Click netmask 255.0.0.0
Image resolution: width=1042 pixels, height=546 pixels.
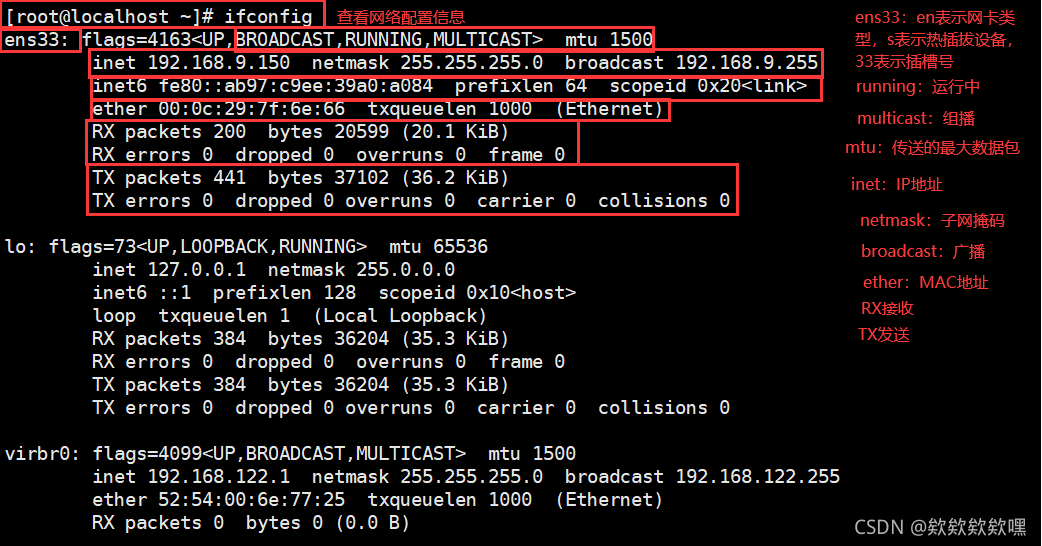click(361, 270)
